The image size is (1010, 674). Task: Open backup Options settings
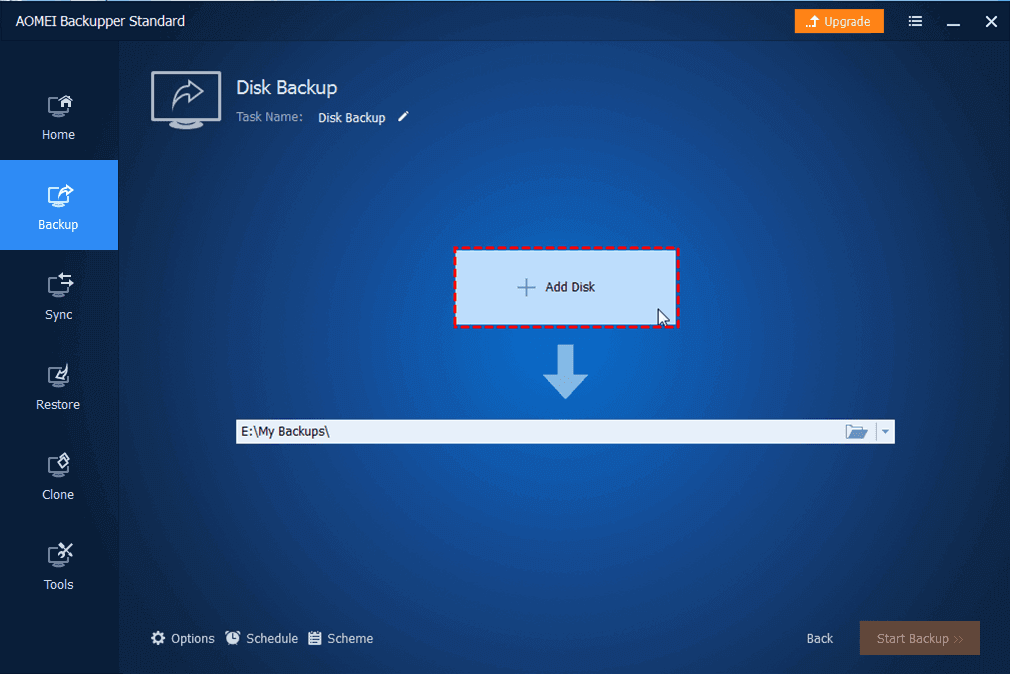tap(182, 638)
